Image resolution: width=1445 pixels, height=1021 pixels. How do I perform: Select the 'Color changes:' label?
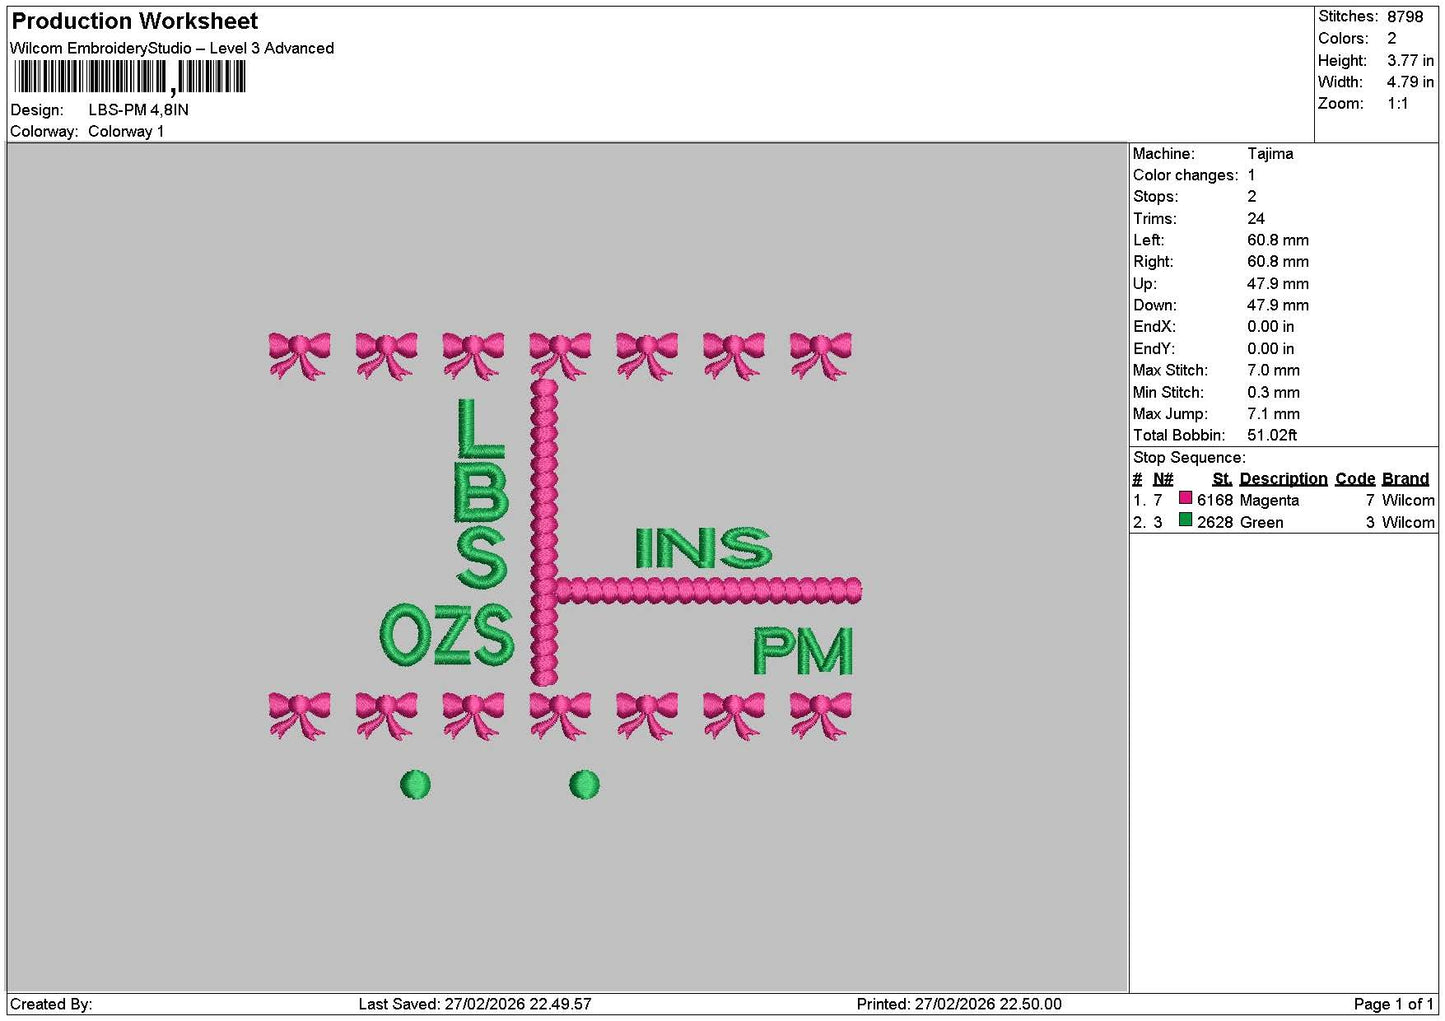point(1185,175)
